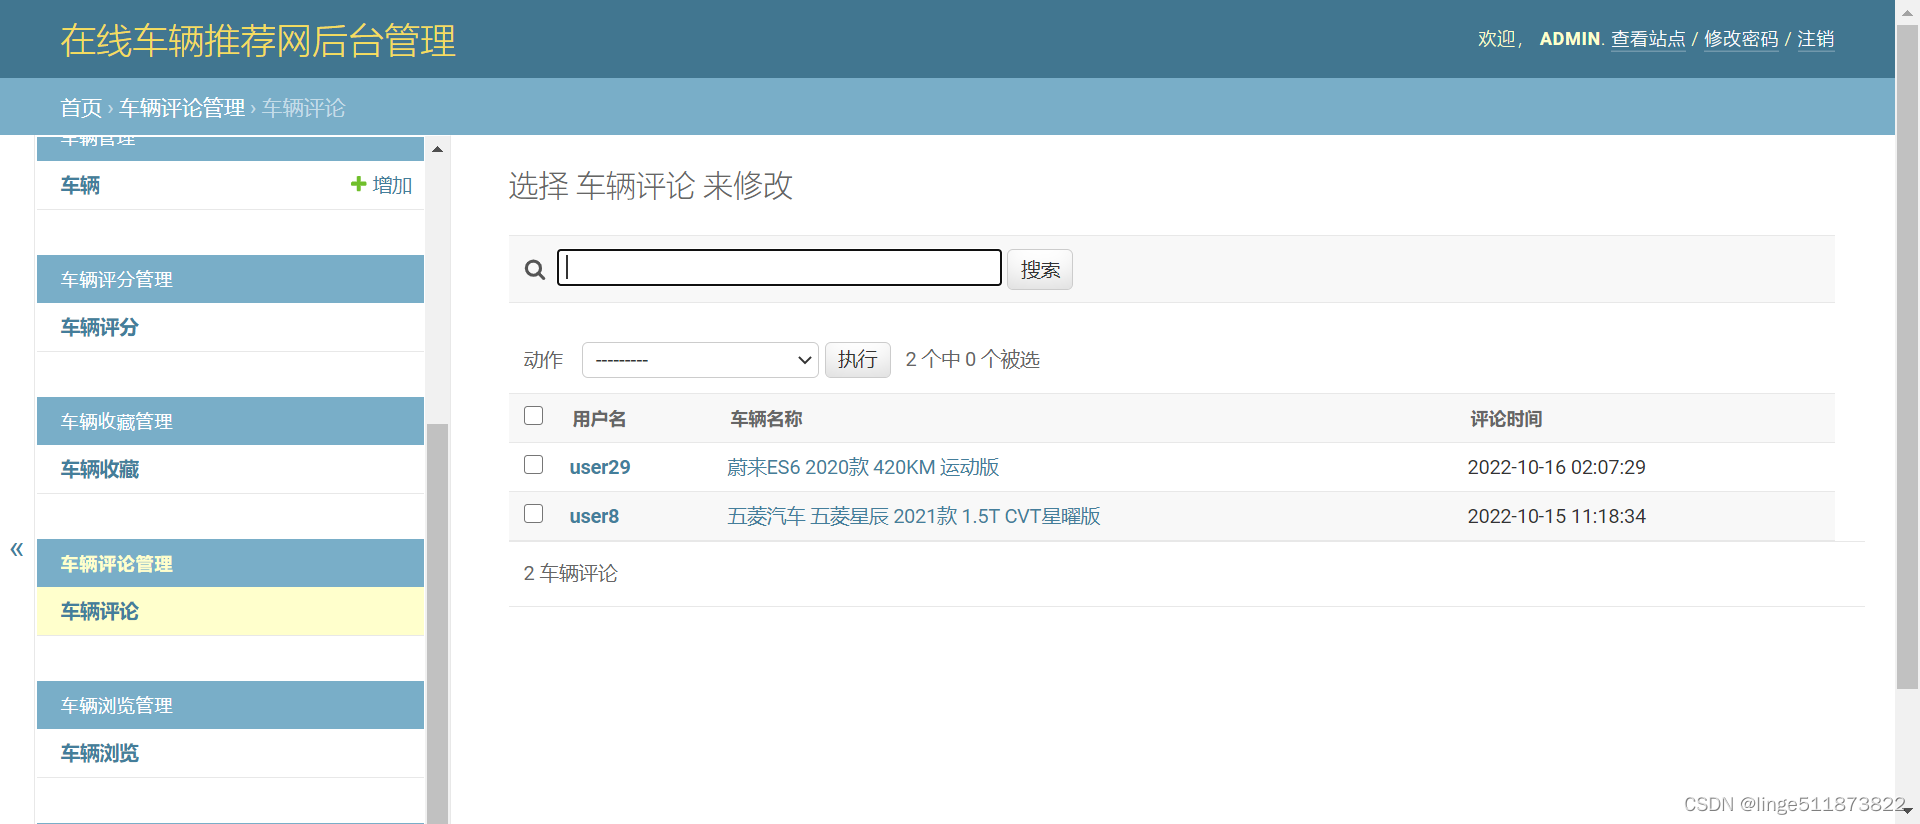Open the 动作 action dropdown
The image size is (1920, 824).
(700, 360)
